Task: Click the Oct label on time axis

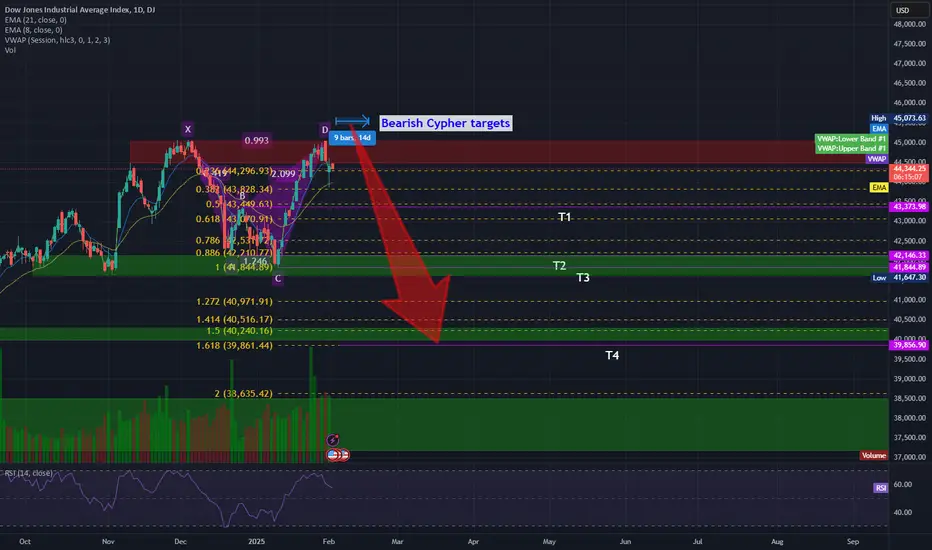Action: coord(25,542)
